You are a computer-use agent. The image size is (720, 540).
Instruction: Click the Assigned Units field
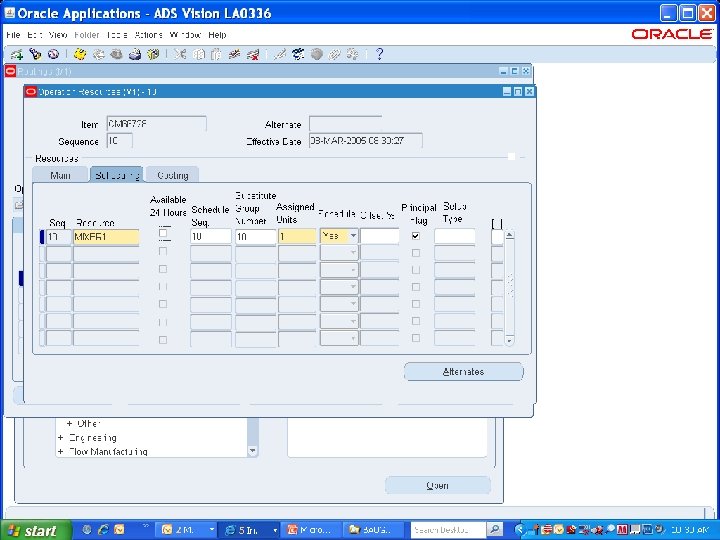(297, 236)
